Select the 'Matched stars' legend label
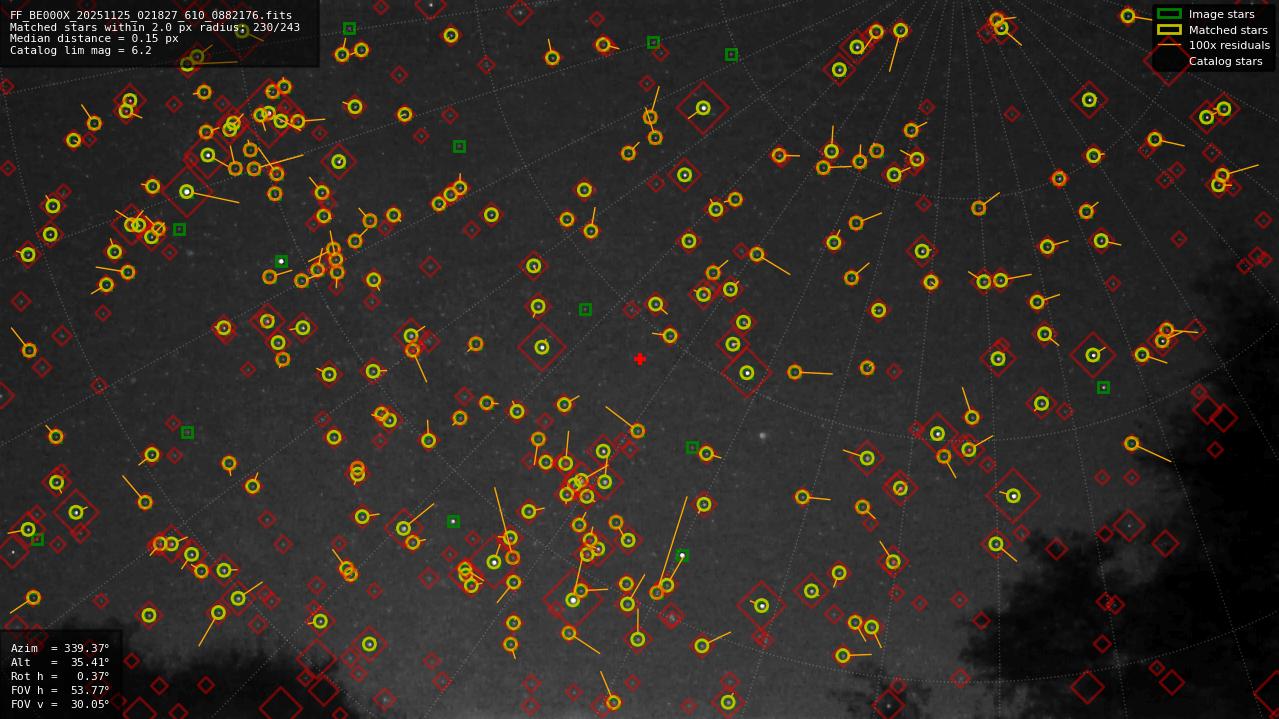Image resolution: width=1279 pixels, height=719 pixels. [1228, 30]
